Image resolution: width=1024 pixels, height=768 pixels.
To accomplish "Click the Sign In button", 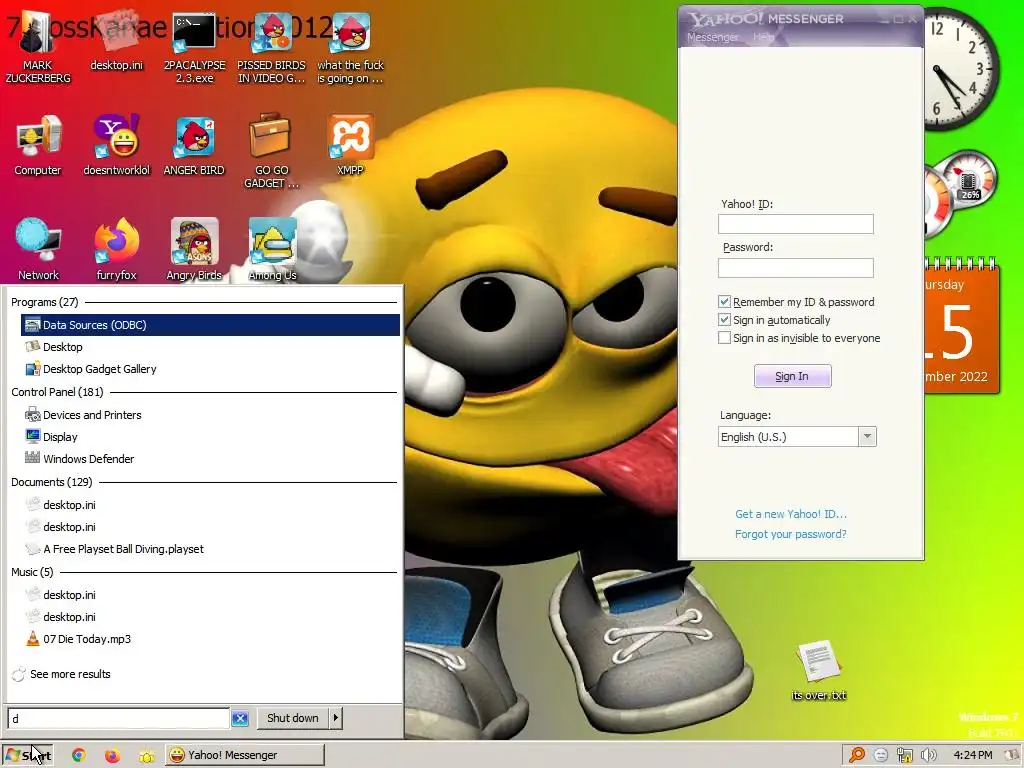I will pos(792,376).
